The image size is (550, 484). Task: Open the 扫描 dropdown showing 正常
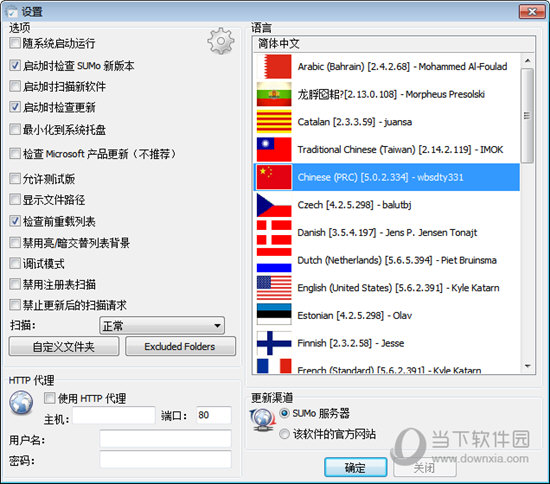coord(162,325)
